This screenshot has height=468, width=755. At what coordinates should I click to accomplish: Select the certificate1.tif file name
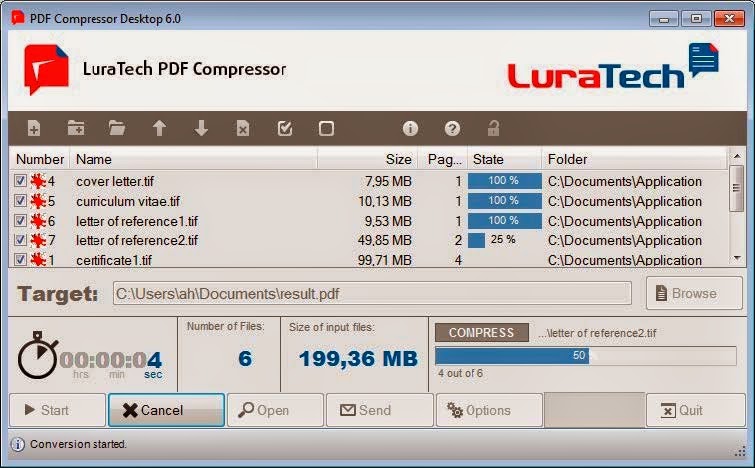tap(114, 260)
